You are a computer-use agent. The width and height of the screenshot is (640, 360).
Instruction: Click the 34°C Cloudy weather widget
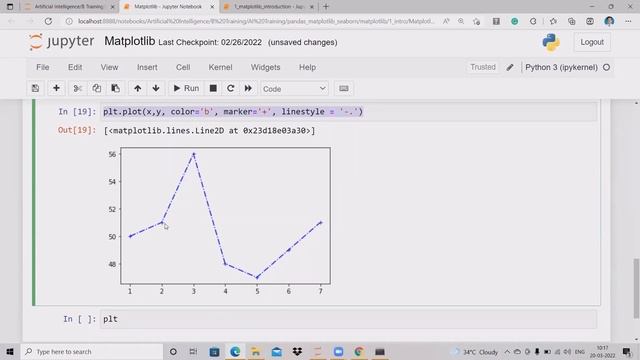[476, 352]
